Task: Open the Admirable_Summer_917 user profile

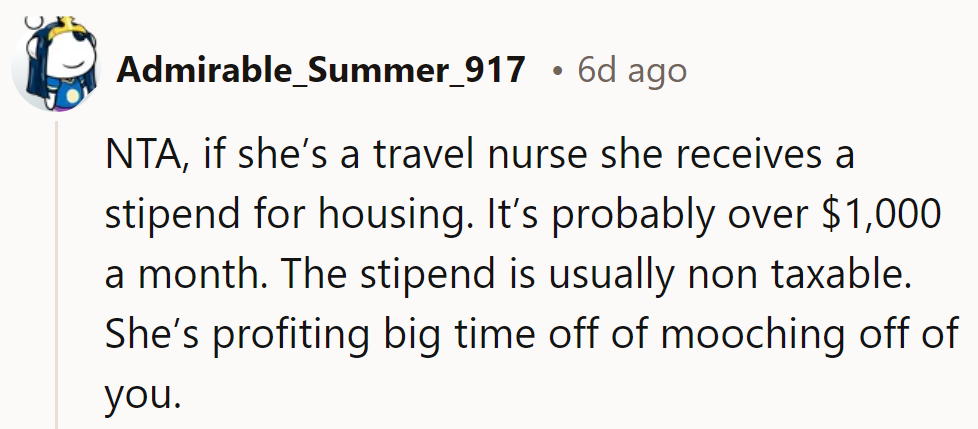Action: click(x=320, y=71)
